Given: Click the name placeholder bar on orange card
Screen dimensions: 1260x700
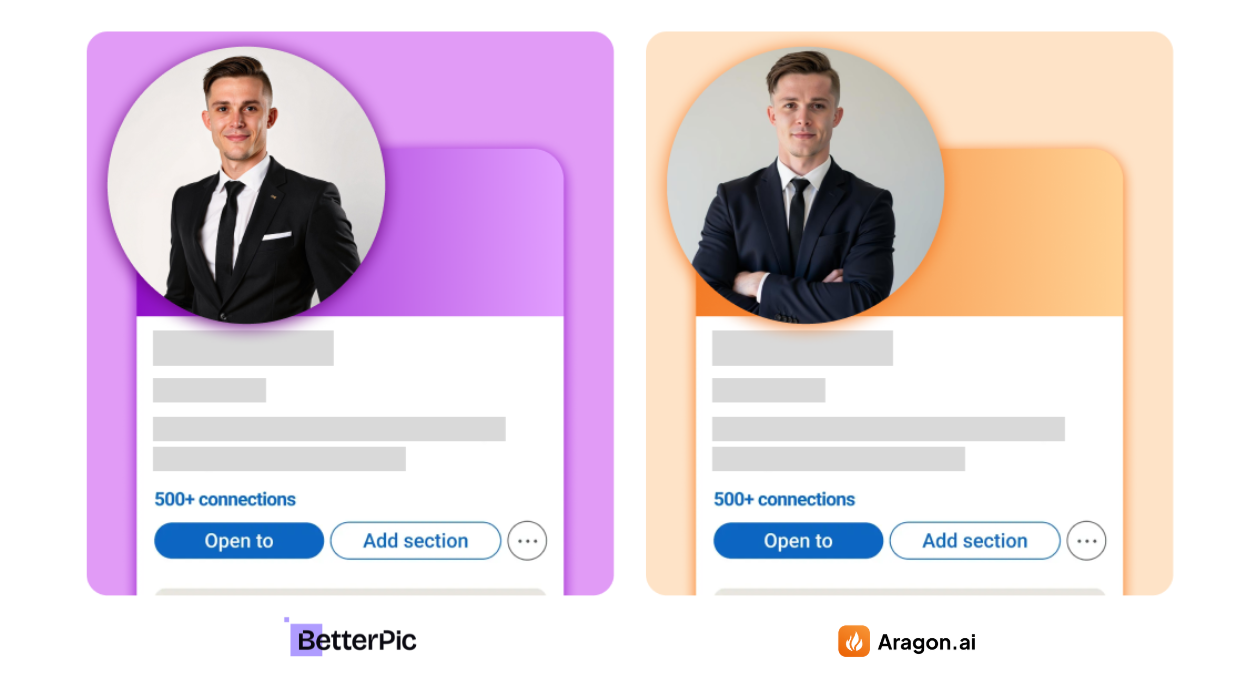Looking at the screenshot, I should tap(802, 348).
